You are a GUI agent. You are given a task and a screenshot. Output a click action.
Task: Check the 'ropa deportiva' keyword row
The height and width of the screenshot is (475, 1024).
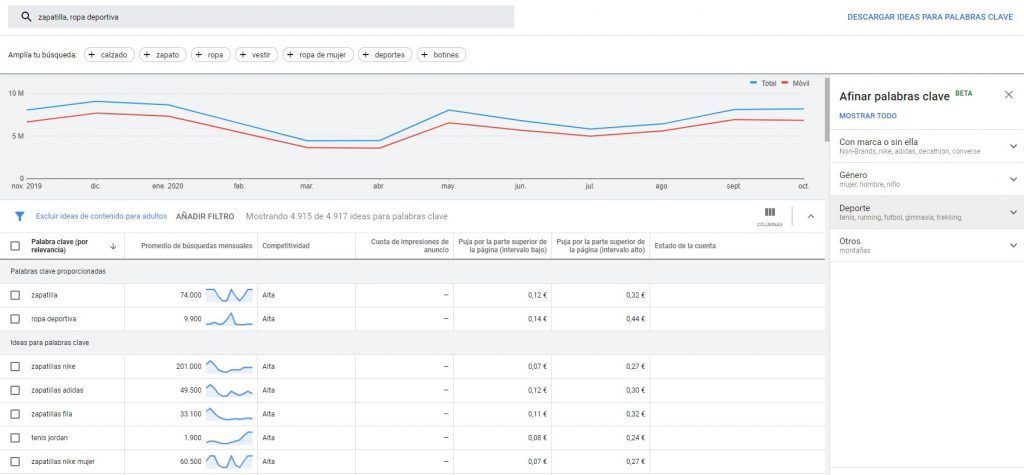point(15,319)
